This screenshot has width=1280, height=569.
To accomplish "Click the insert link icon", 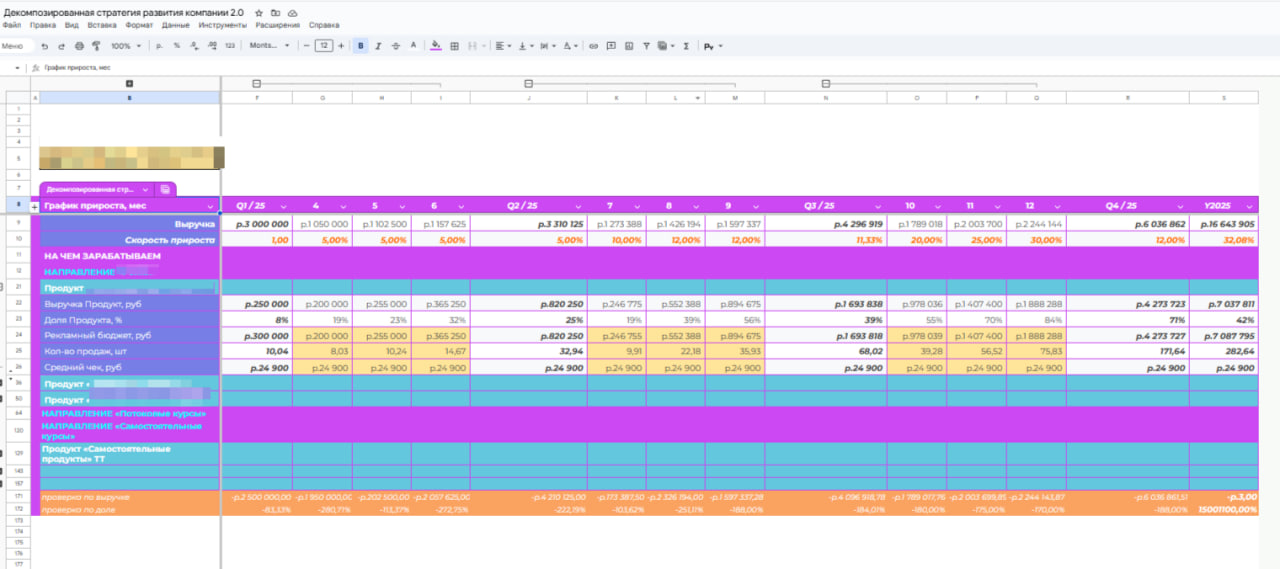I will (x=594, y=46).
